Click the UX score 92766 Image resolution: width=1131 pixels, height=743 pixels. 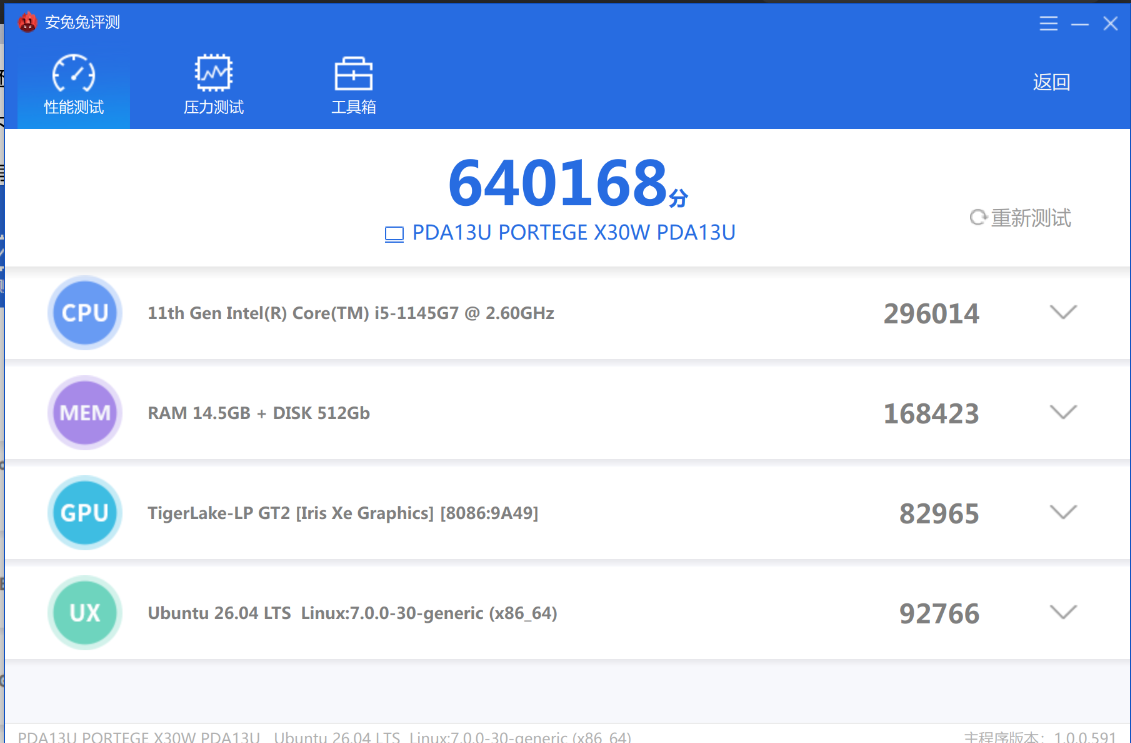[939, 614]
